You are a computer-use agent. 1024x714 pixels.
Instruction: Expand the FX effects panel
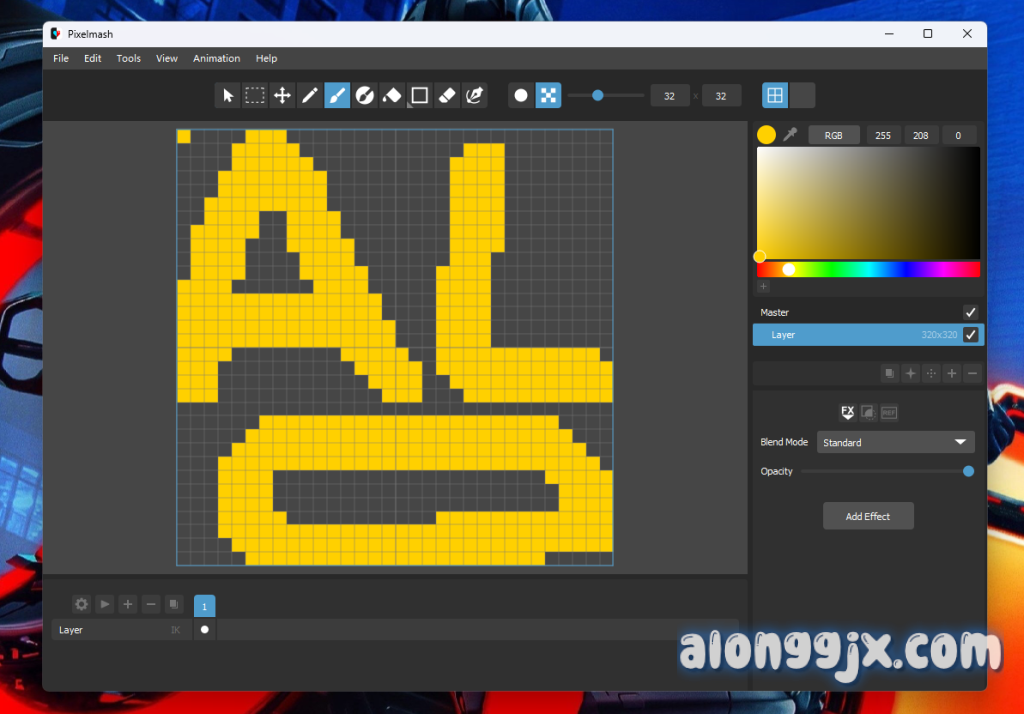847,412
